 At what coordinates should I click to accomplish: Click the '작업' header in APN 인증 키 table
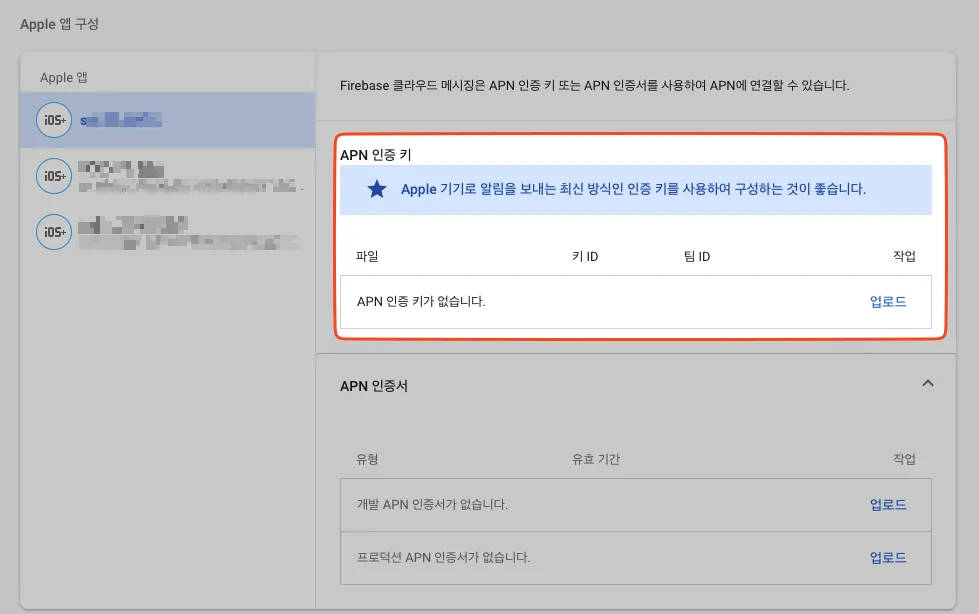(904, 256)
